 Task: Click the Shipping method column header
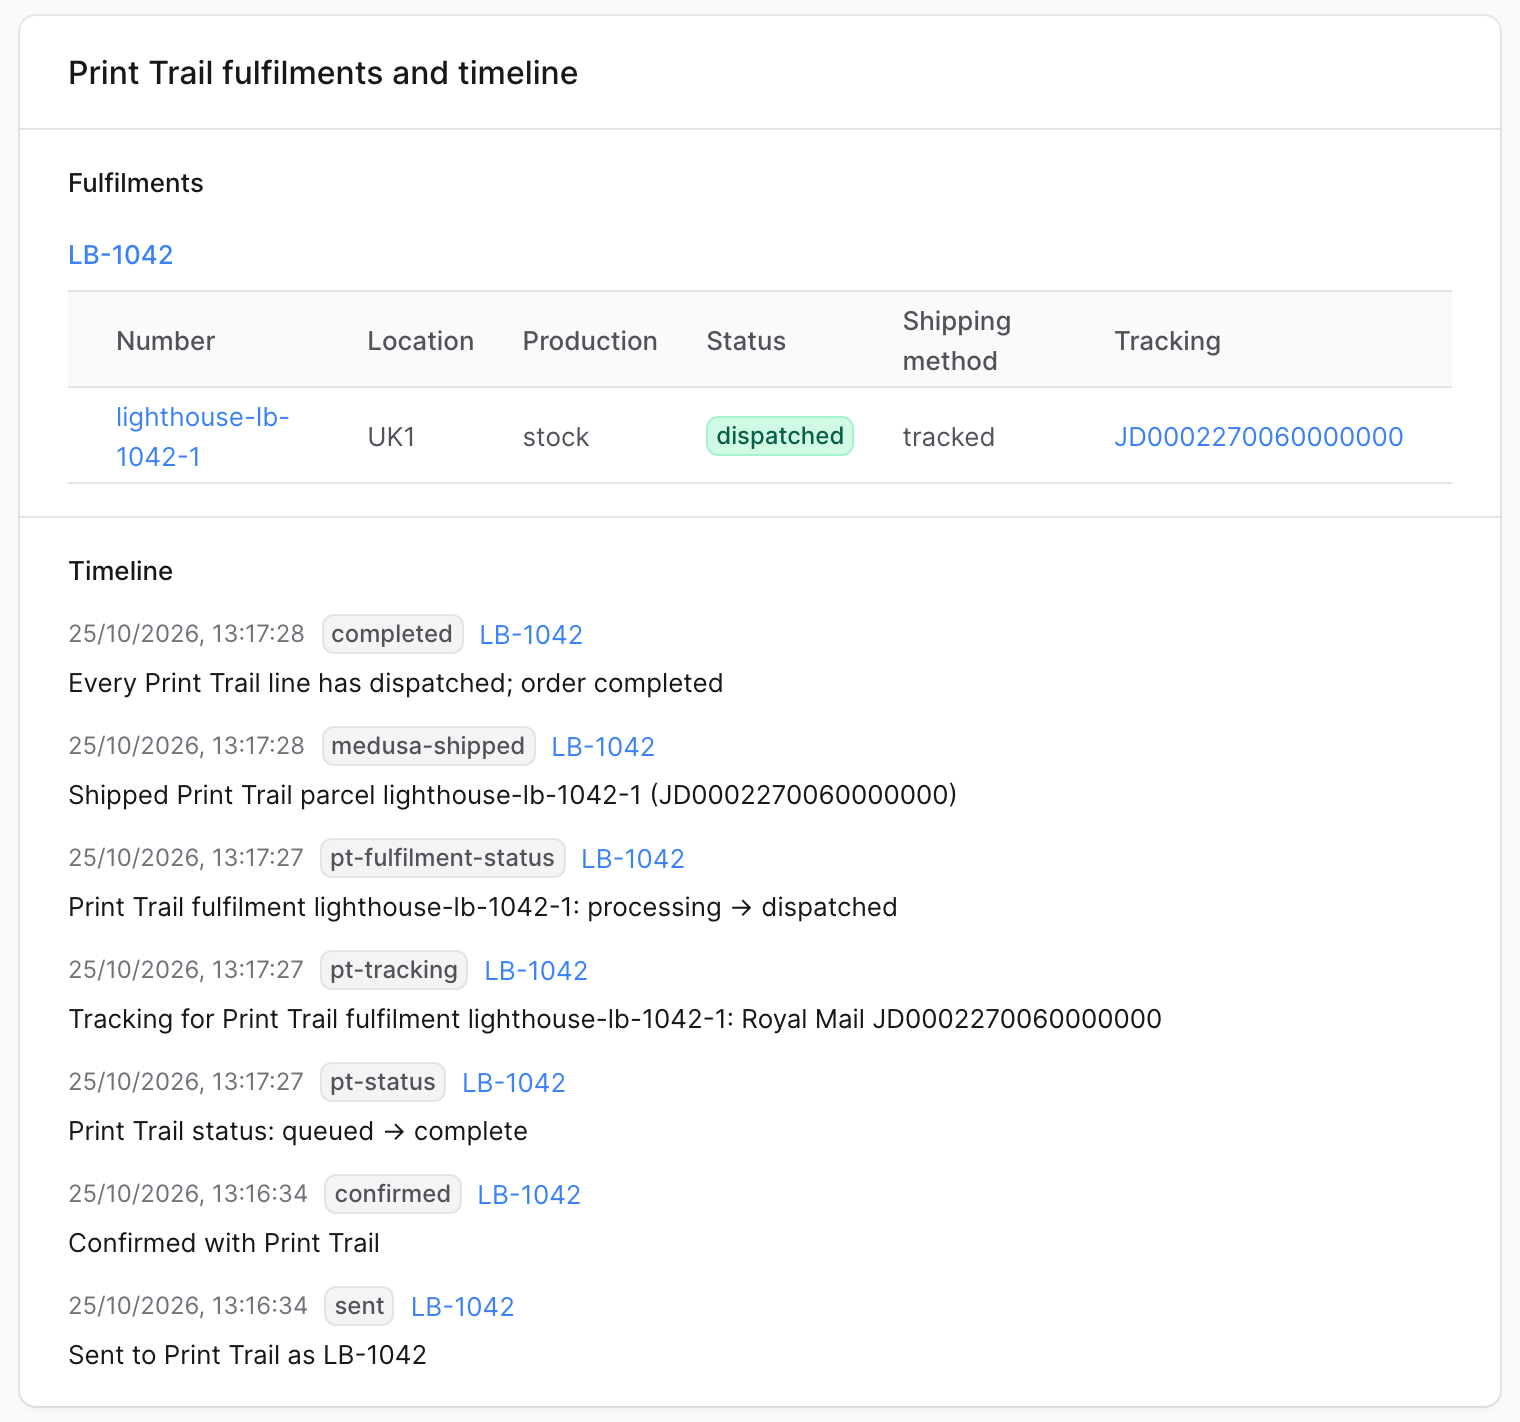point(957,341)
